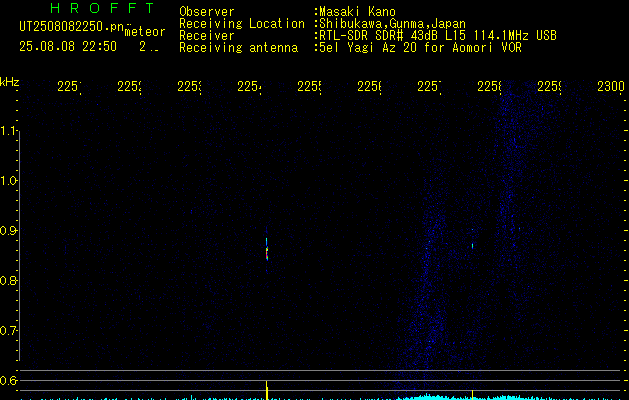Click the 'Receiving Location' label
The width and height of the screenshot is (629, 400).
(x=242, y=24)
